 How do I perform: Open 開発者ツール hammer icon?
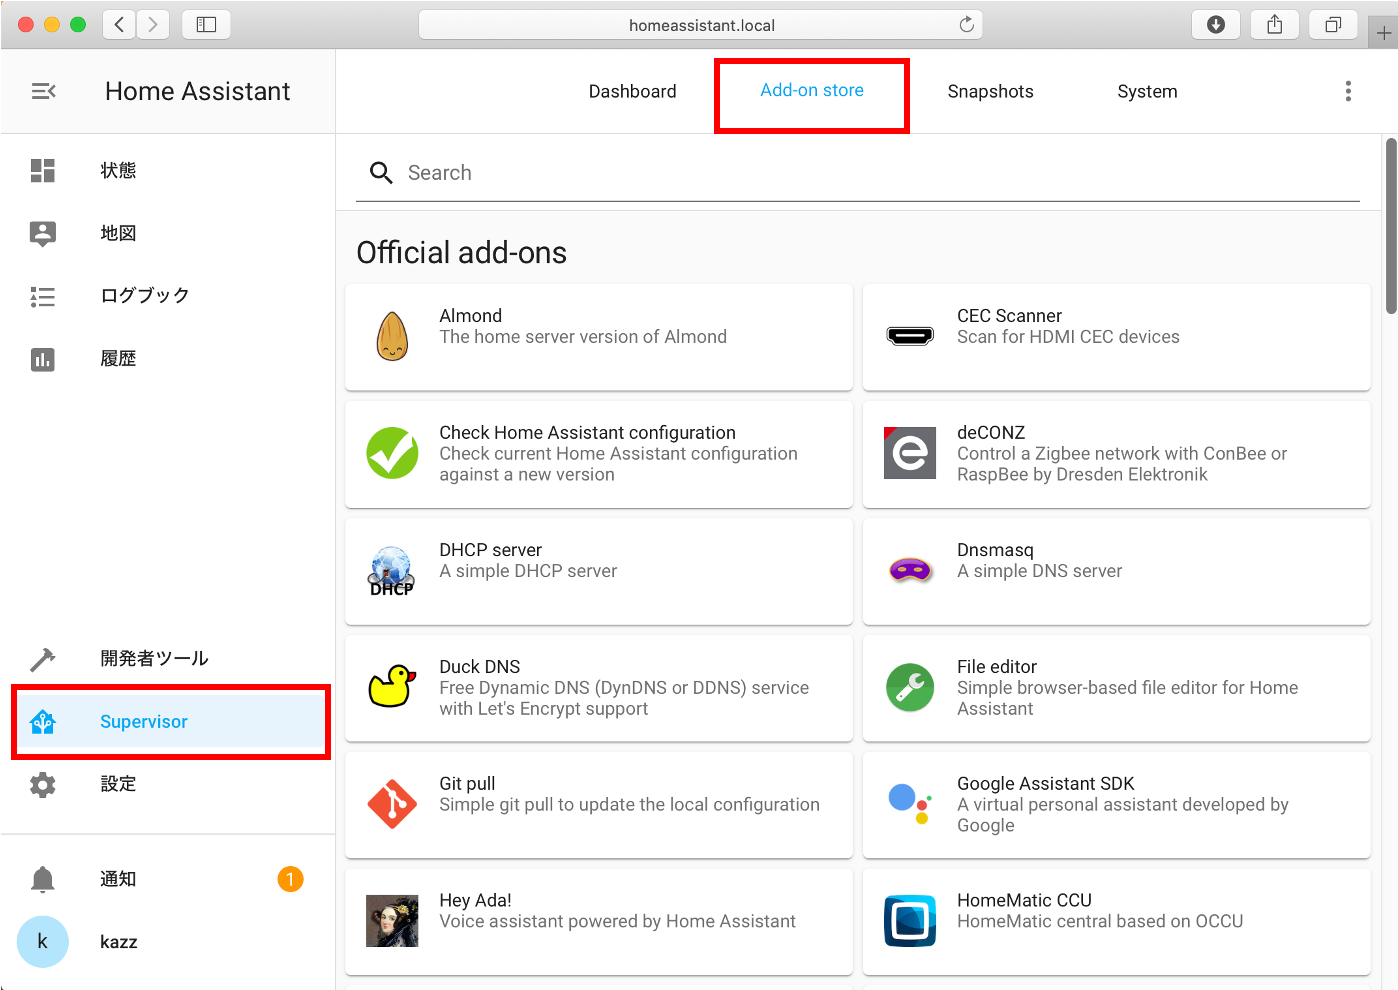pos(43,659)
